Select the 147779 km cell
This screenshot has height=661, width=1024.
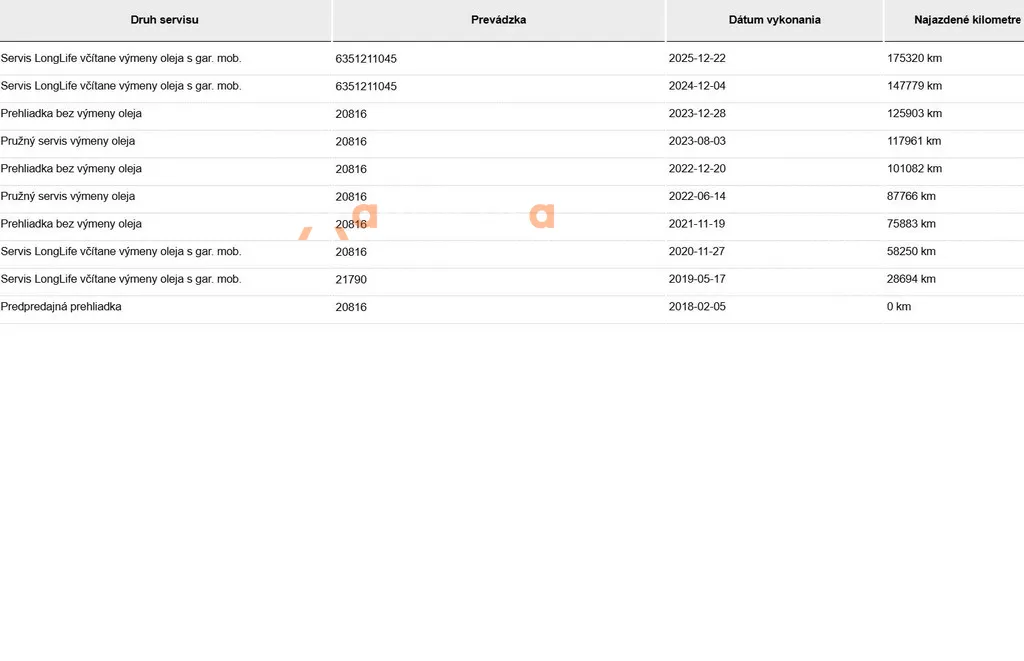coord(914,86)
